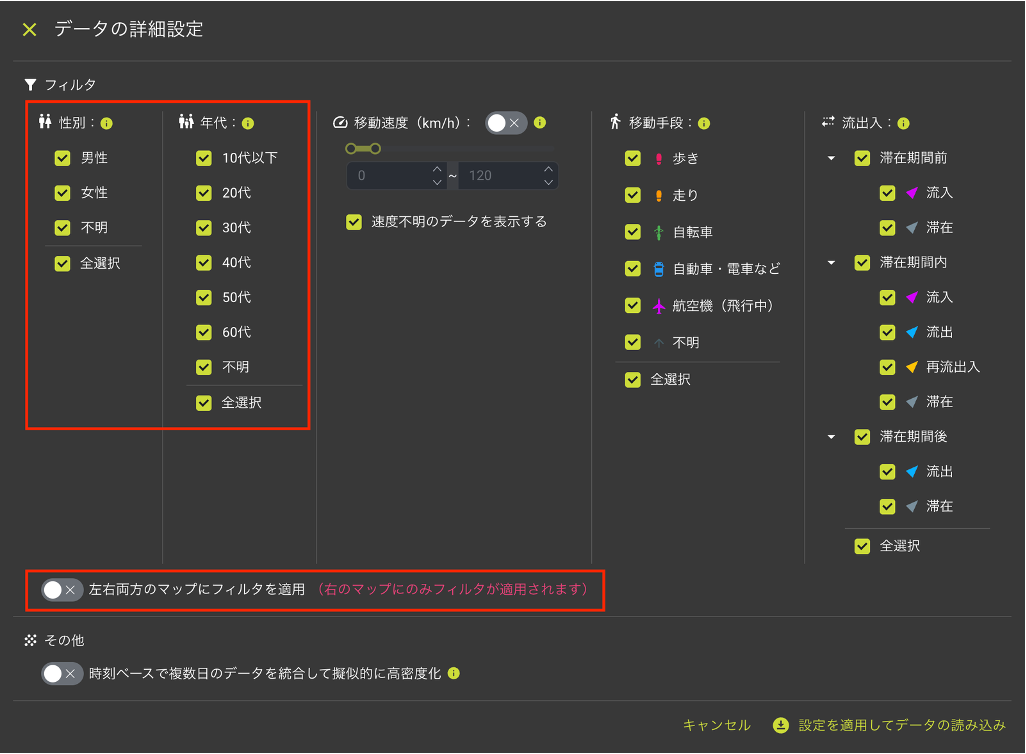The image size is (1026, 754).
Task: Click the info icon next to 流出入
Action: coord(903,124)
